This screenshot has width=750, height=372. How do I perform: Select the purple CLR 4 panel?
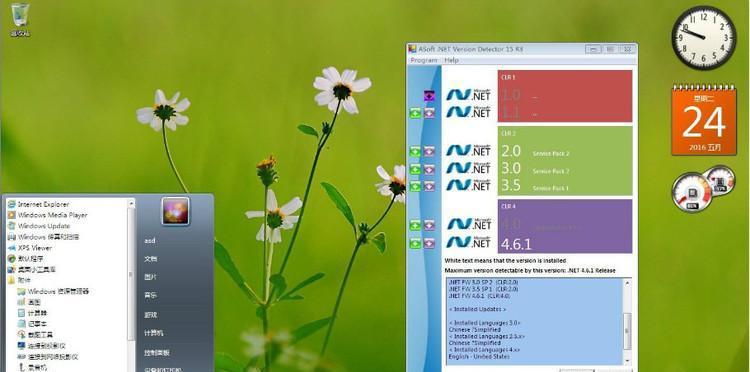[565, 226]
